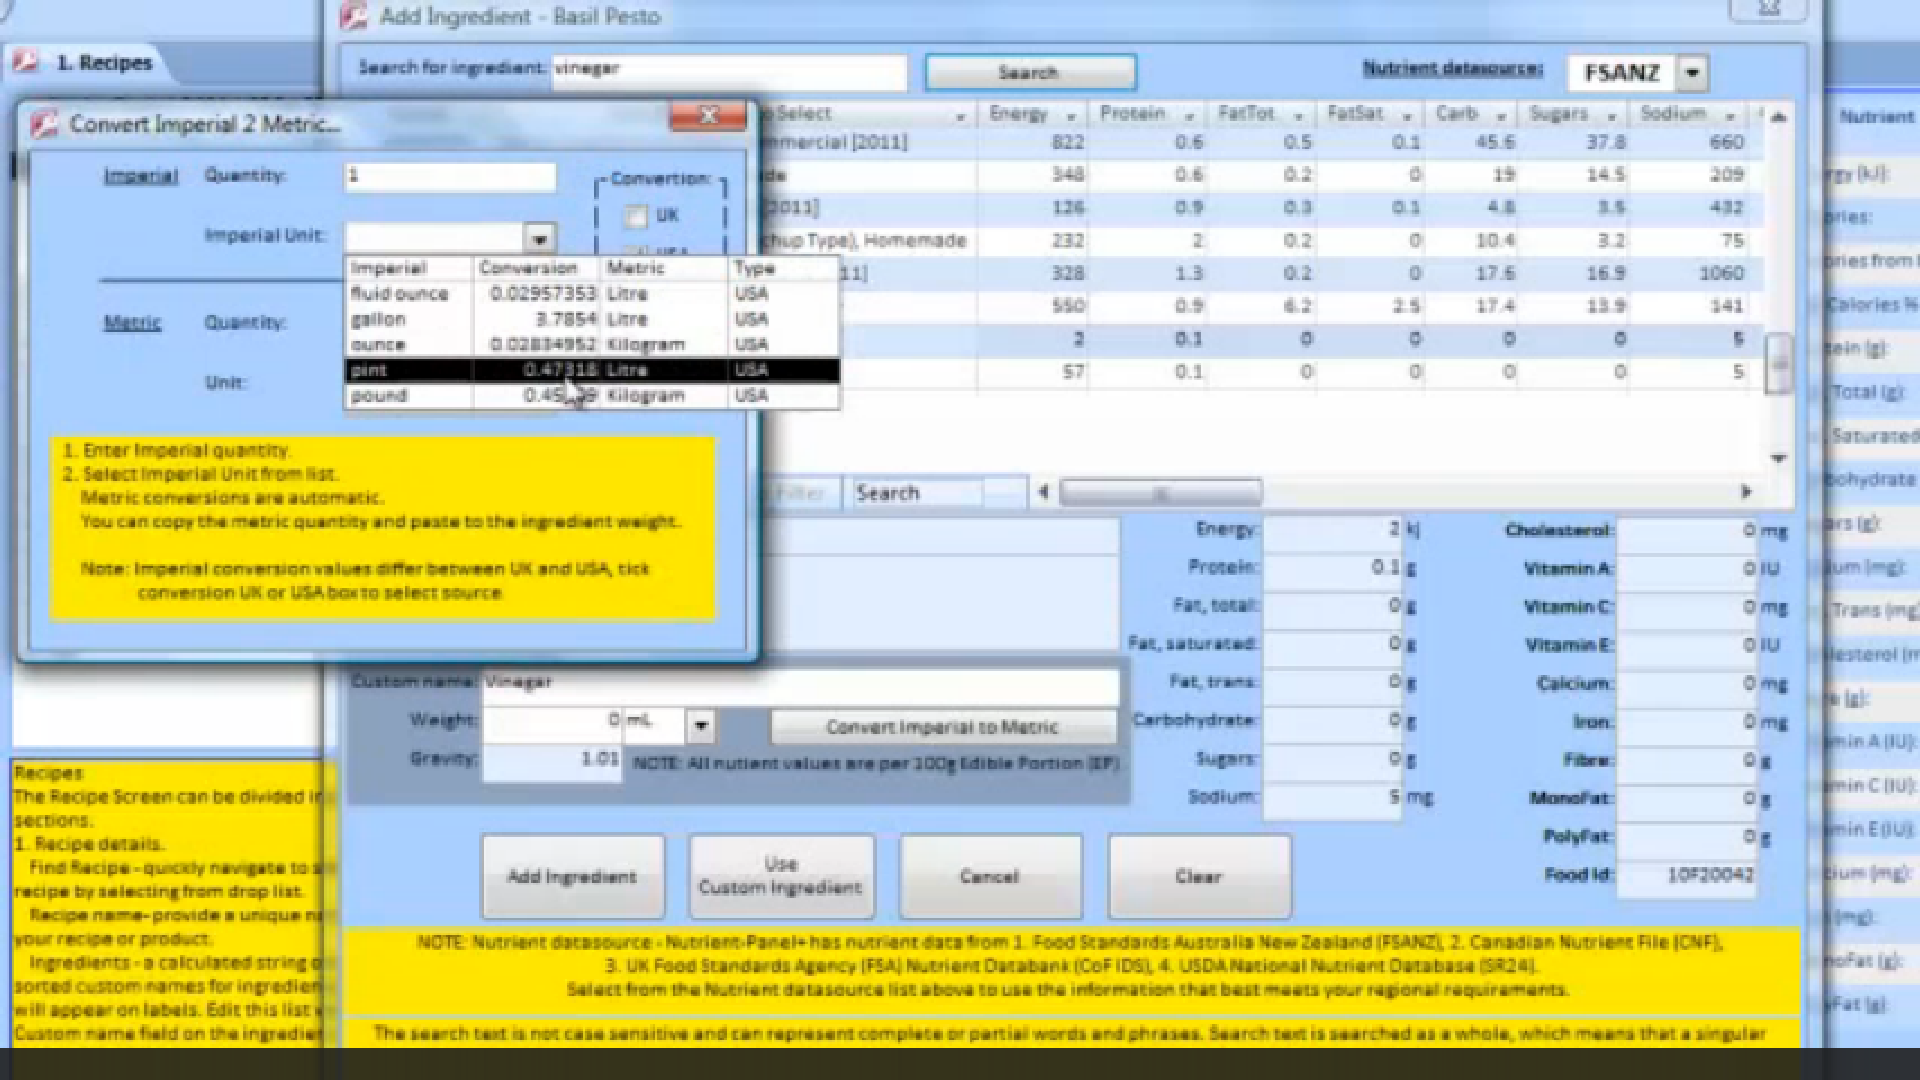
Task: Choose fluid ounce in conversion list
Action: [400, 294]
